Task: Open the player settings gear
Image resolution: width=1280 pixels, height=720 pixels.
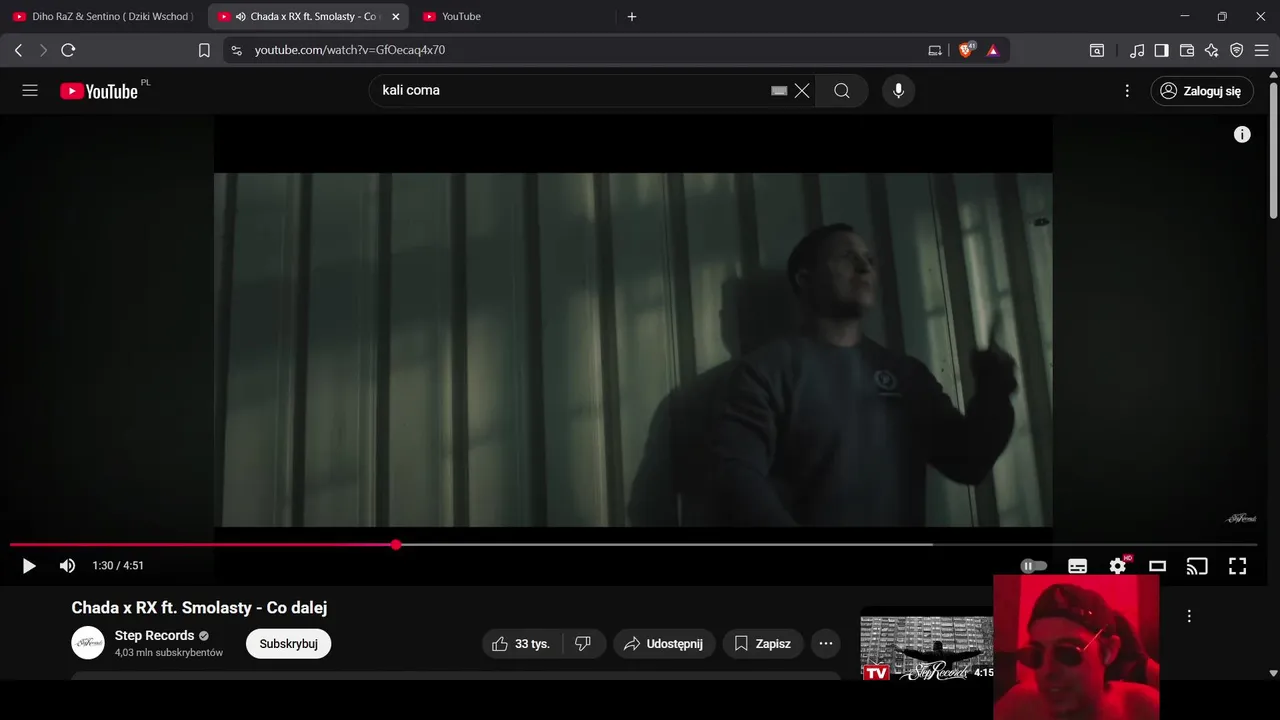Action: click(1118, 566)
